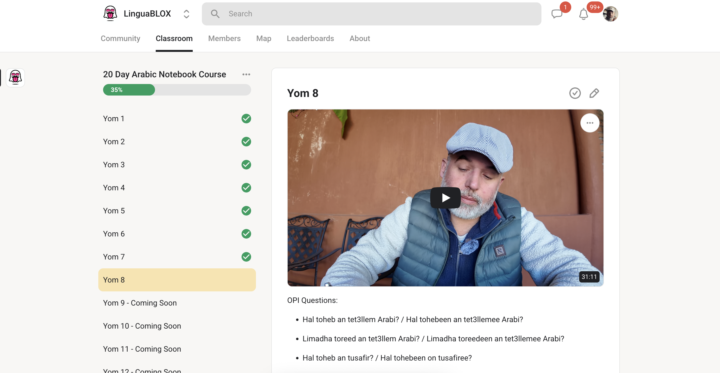720x373 pixels.
Task: Click the Yom 8 video thumbnail
Action: [445, 198]
